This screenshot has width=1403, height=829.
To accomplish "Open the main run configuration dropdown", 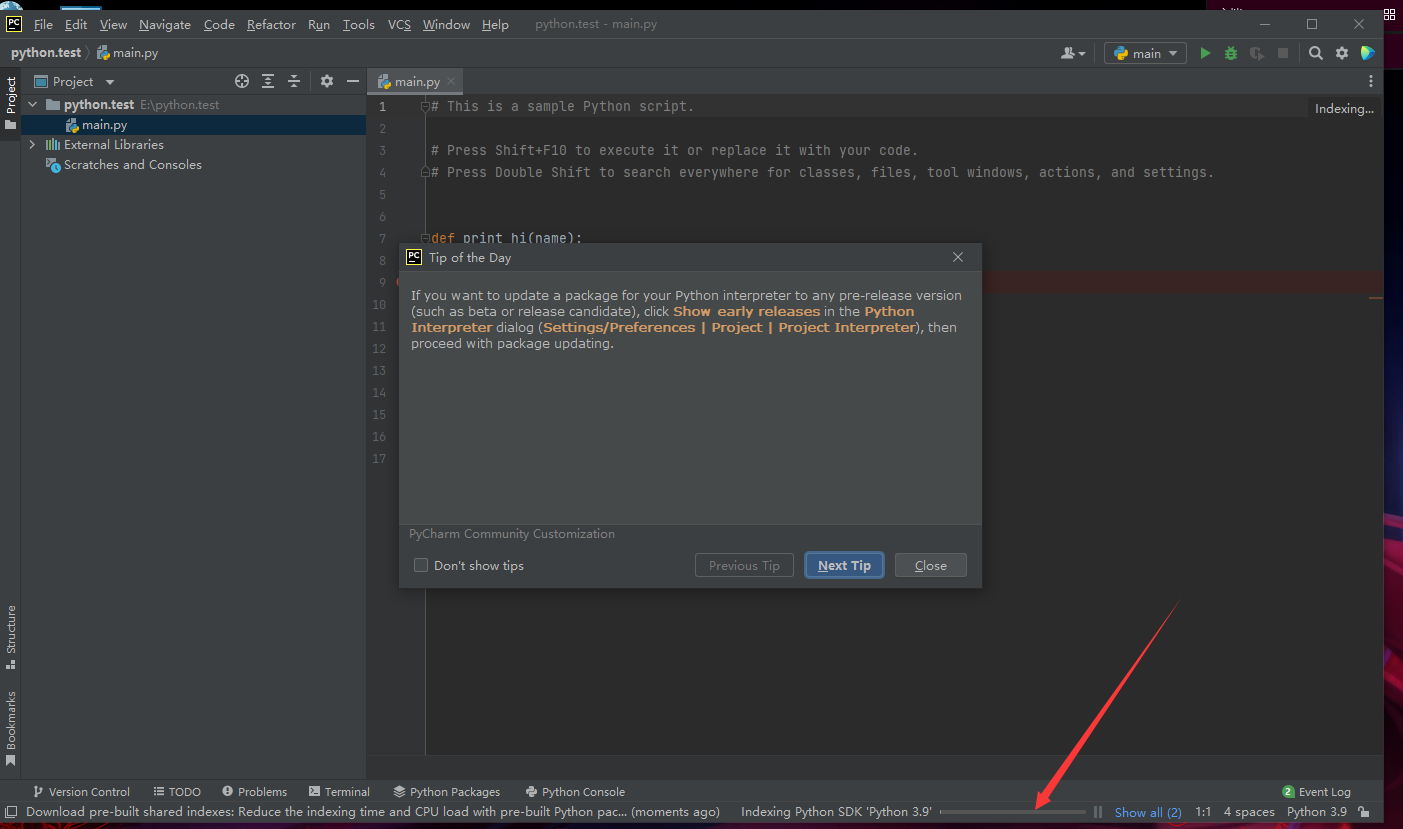I will 1144,53.
